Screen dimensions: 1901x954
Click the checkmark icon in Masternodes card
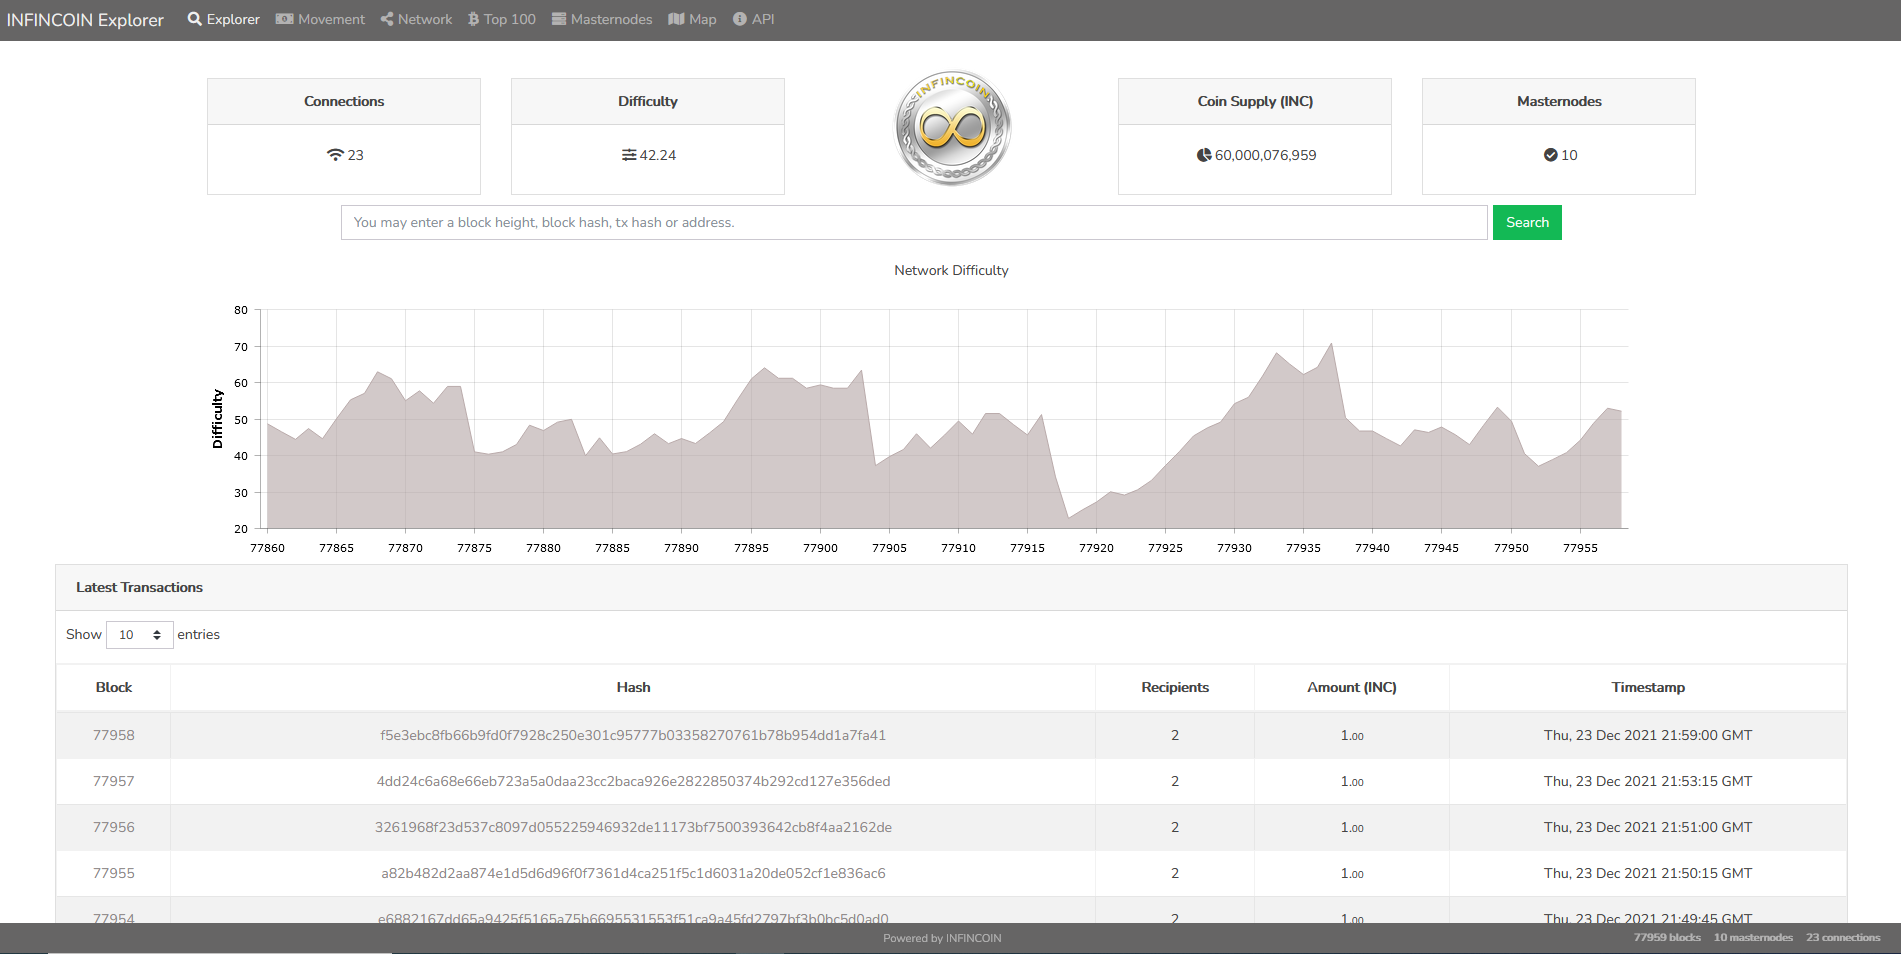point(1550,155)
